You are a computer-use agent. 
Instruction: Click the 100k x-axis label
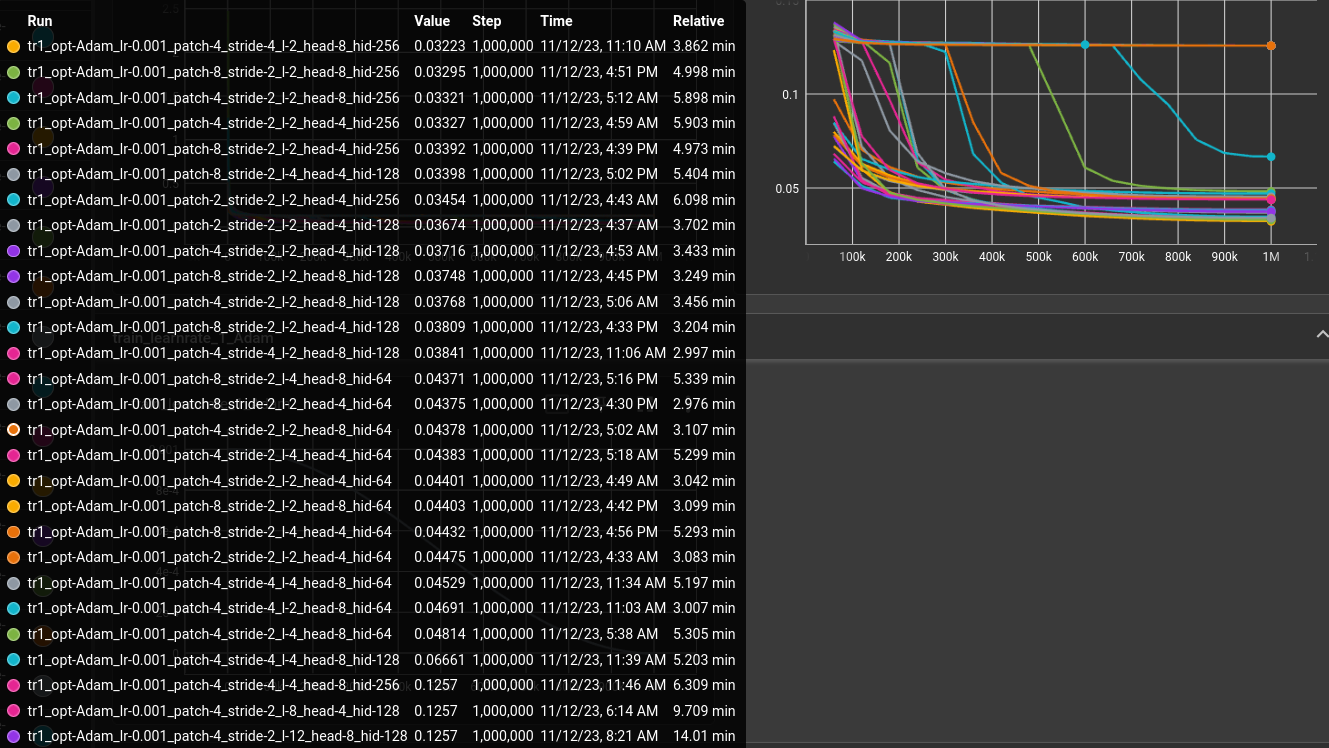pos(852,257)
